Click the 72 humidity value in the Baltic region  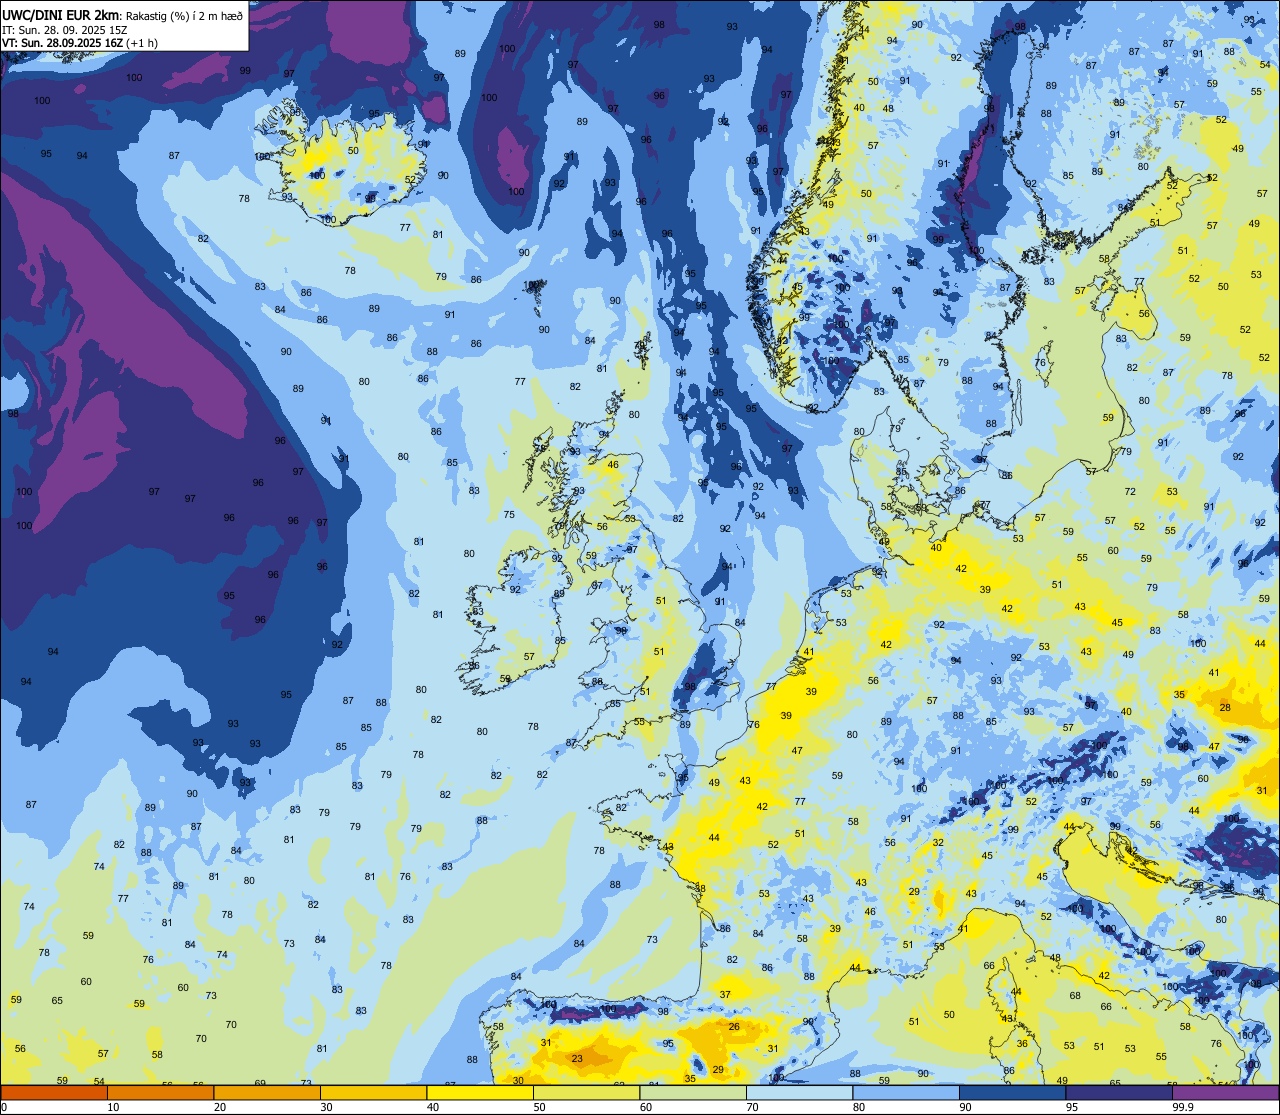[1130, 491]
